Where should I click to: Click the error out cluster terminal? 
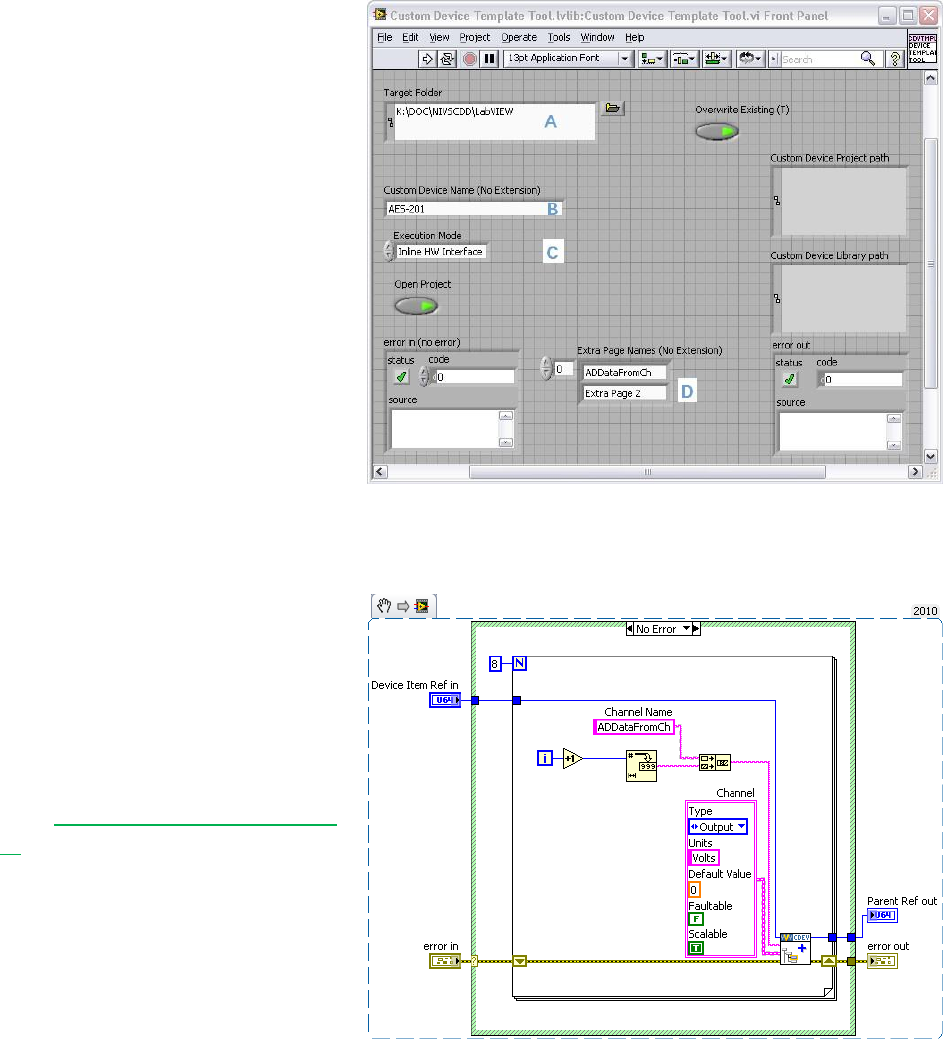[x=882, y=961]
